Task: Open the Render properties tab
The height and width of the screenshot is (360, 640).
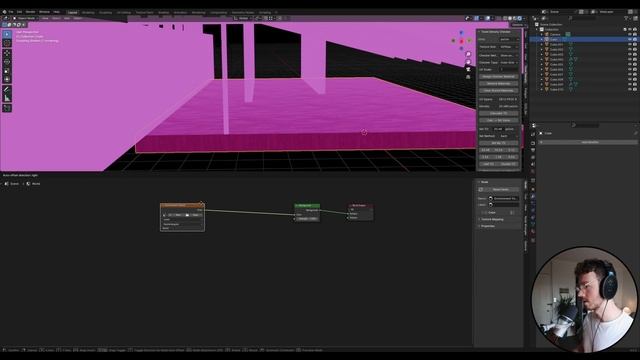Action: (533, 143)
